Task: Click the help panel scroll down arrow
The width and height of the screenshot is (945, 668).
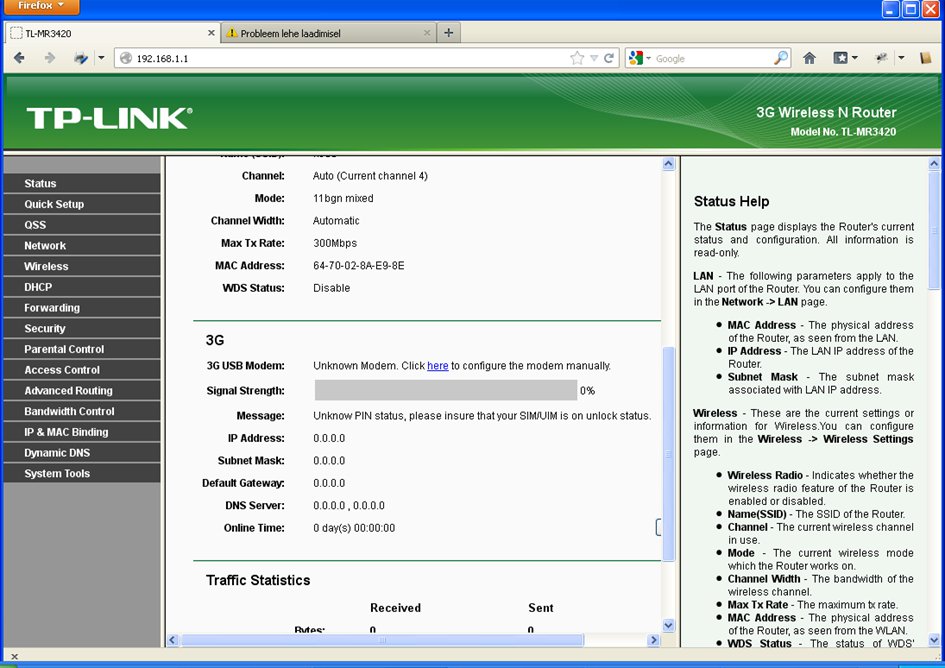Action: pos(934,640)
